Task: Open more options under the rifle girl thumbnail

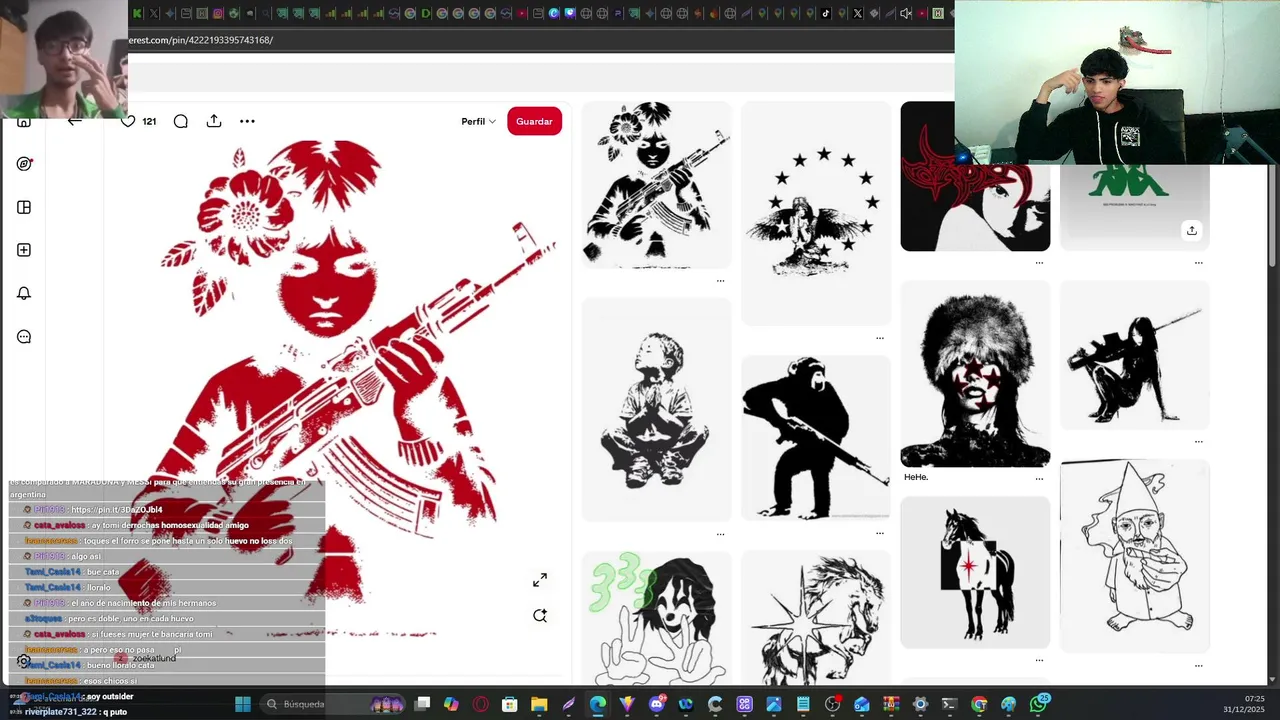Action: coord(720,281)
